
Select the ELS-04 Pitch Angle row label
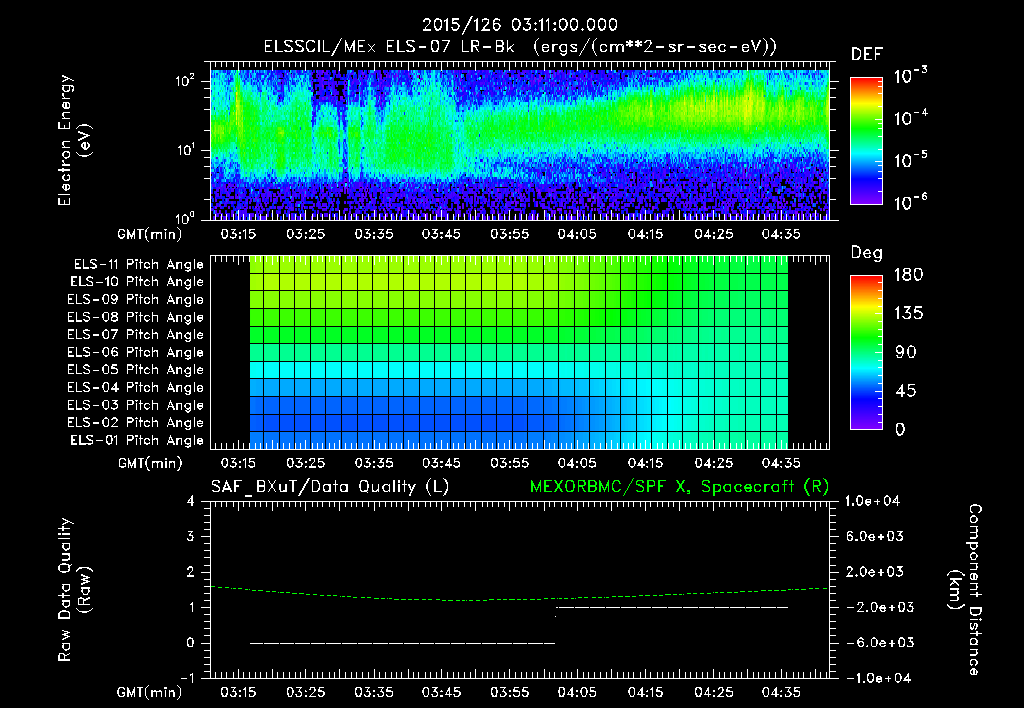(135, 387)
